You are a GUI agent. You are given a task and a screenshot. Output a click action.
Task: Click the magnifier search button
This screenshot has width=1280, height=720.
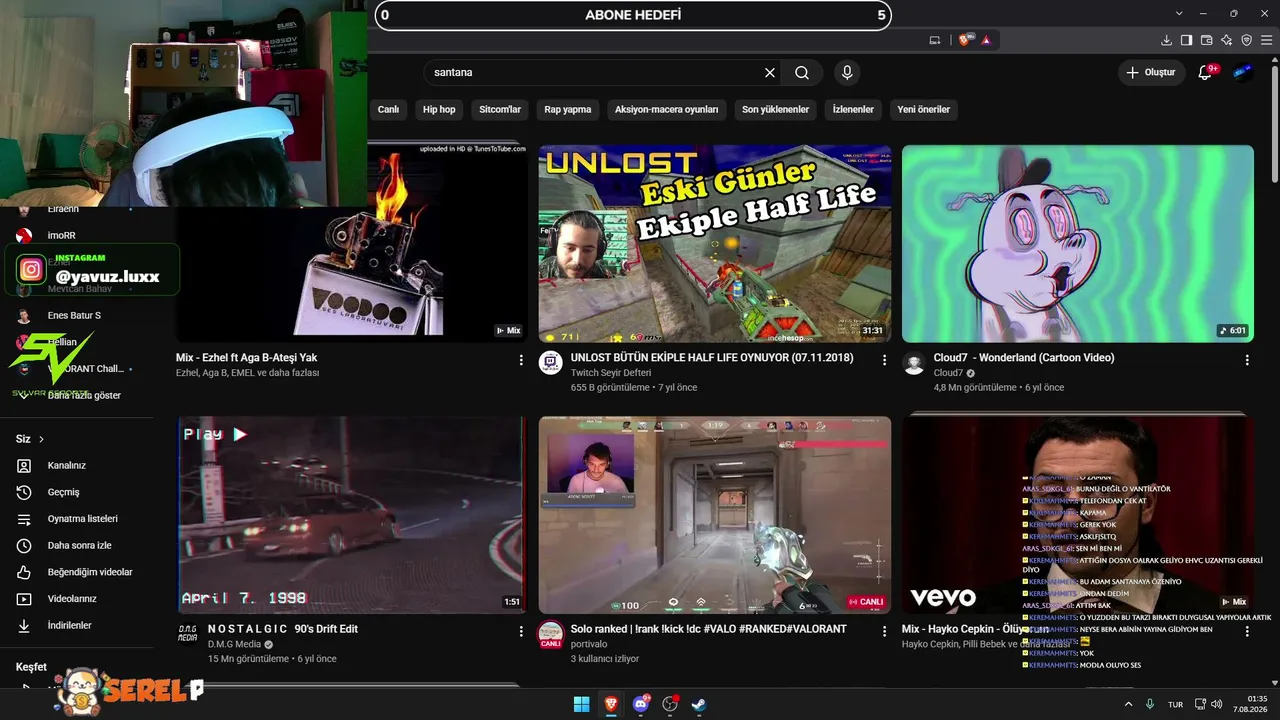[x=802, y=73]
